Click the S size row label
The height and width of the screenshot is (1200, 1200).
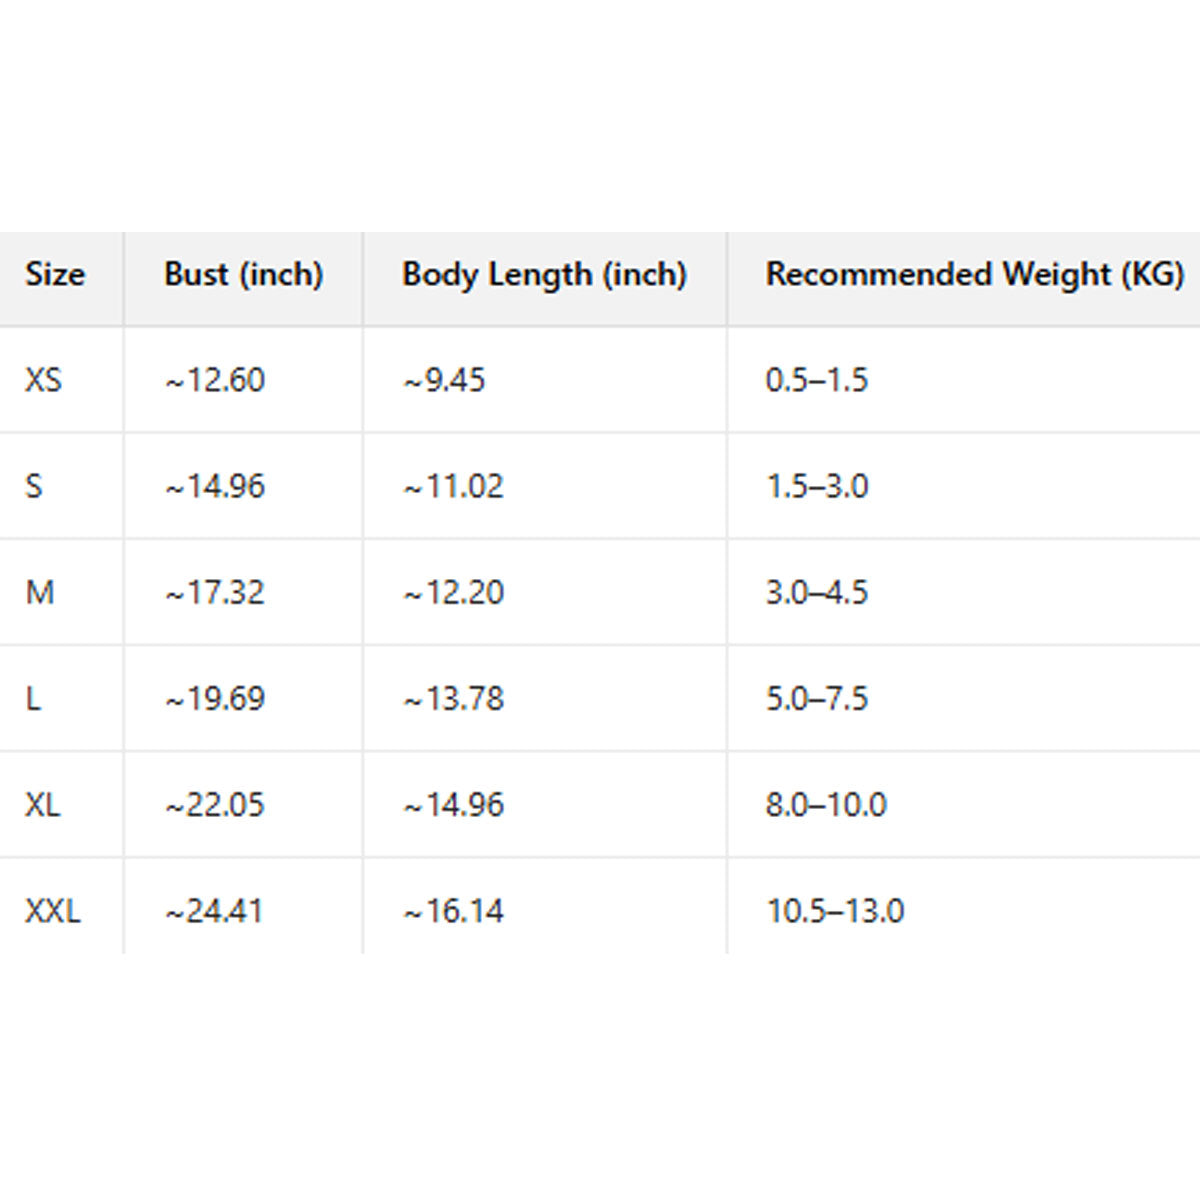pos(34,486)
